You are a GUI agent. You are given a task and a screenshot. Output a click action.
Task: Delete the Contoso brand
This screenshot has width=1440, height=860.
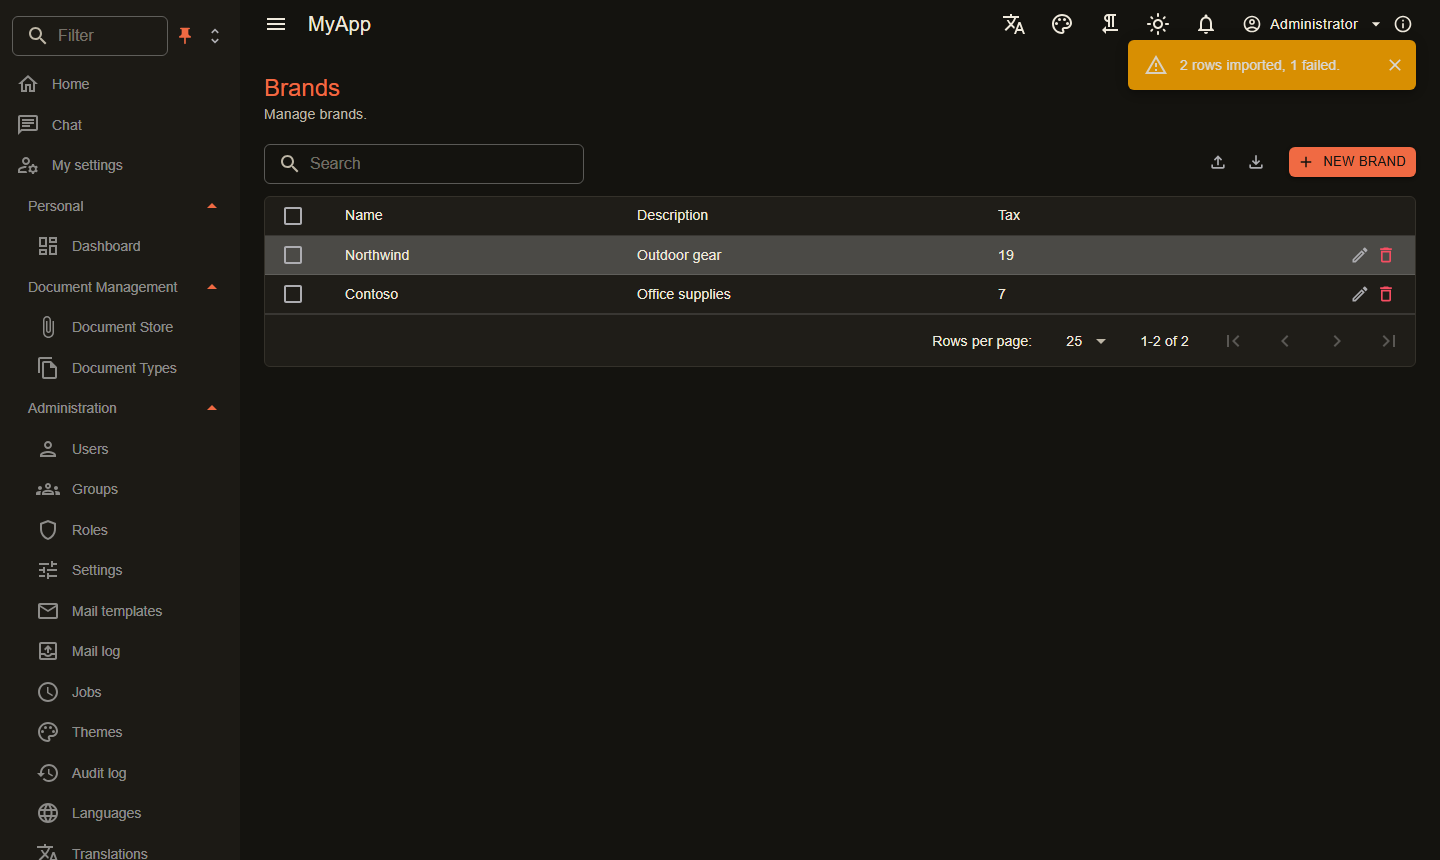point(1386,294)
